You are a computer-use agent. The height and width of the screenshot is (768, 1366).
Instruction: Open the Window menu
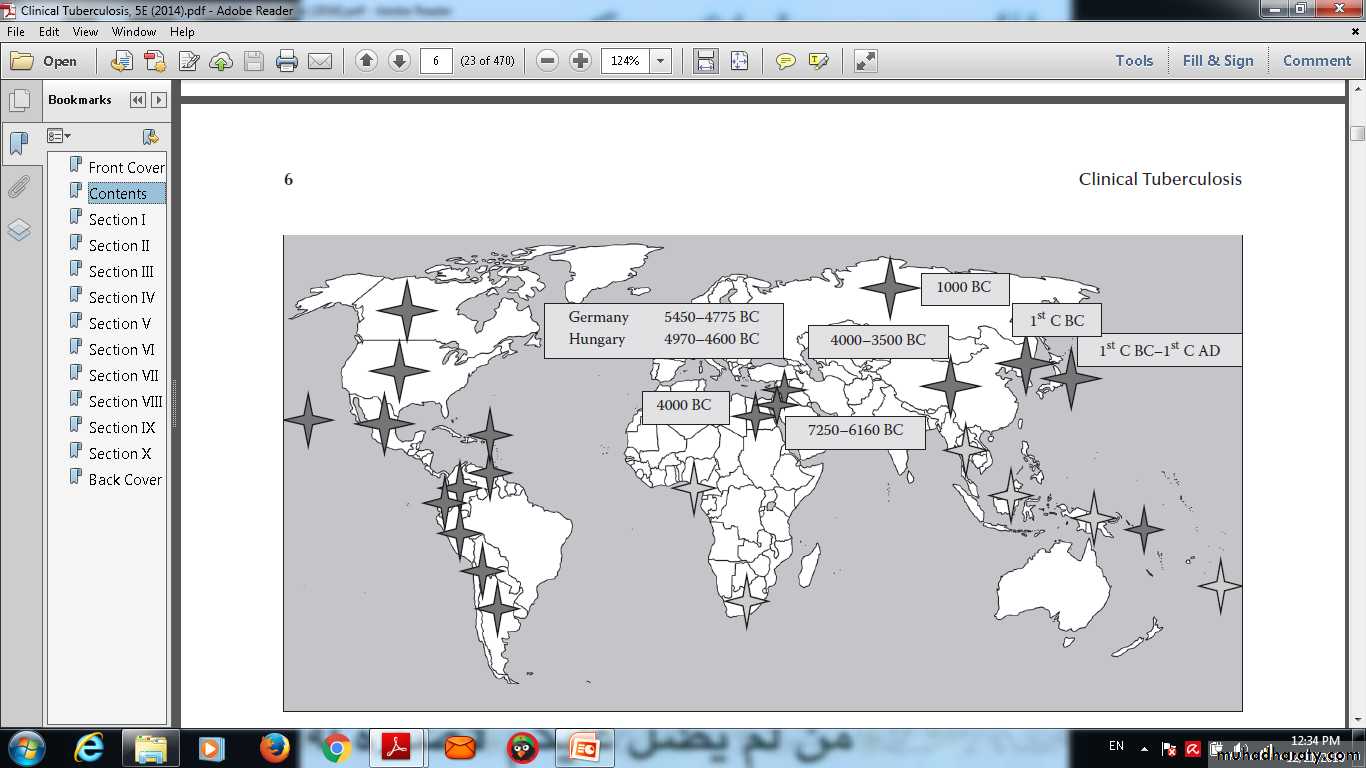(134, 32)
